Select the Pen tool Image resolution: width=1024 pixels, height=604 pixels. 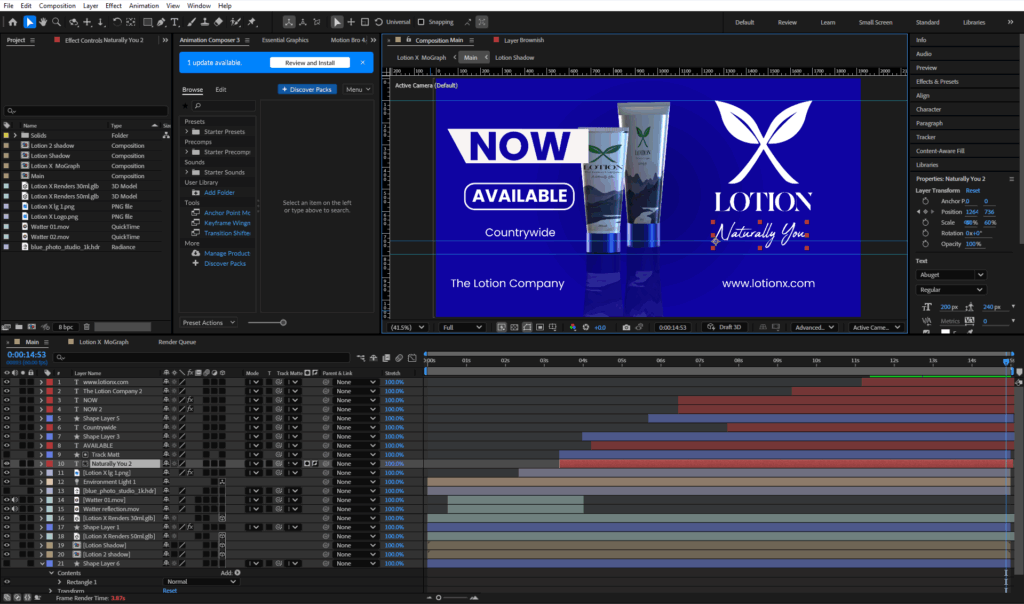[161, 22]
